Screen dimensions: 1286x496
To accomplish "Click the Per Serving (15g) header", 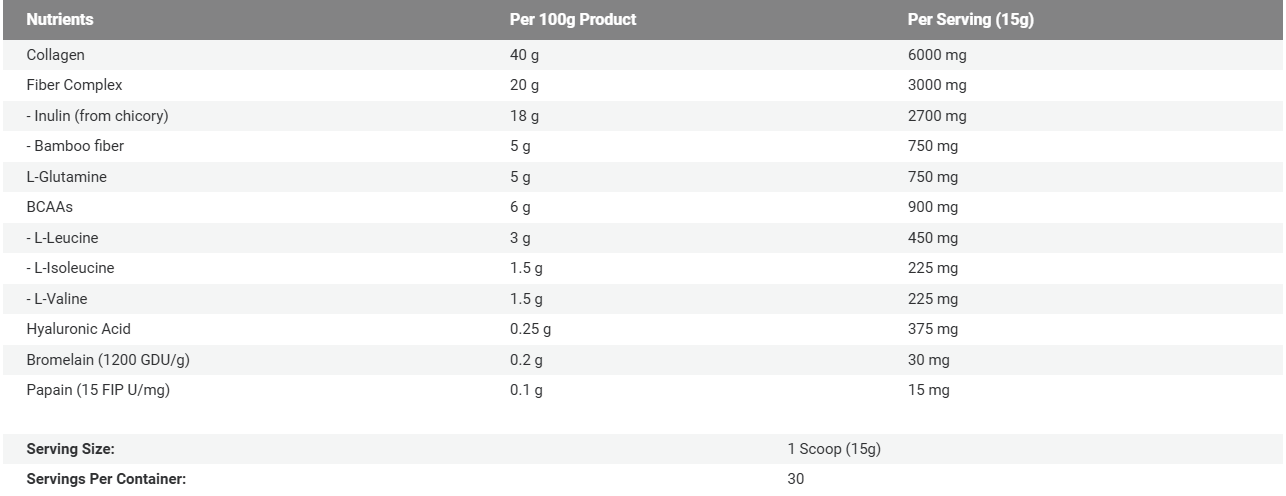I will coord(970,20).
